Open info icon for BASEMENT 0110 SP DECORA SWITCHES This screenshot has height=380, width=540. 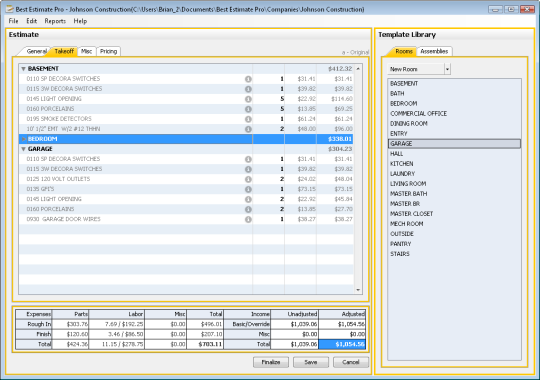coord(248,79)
